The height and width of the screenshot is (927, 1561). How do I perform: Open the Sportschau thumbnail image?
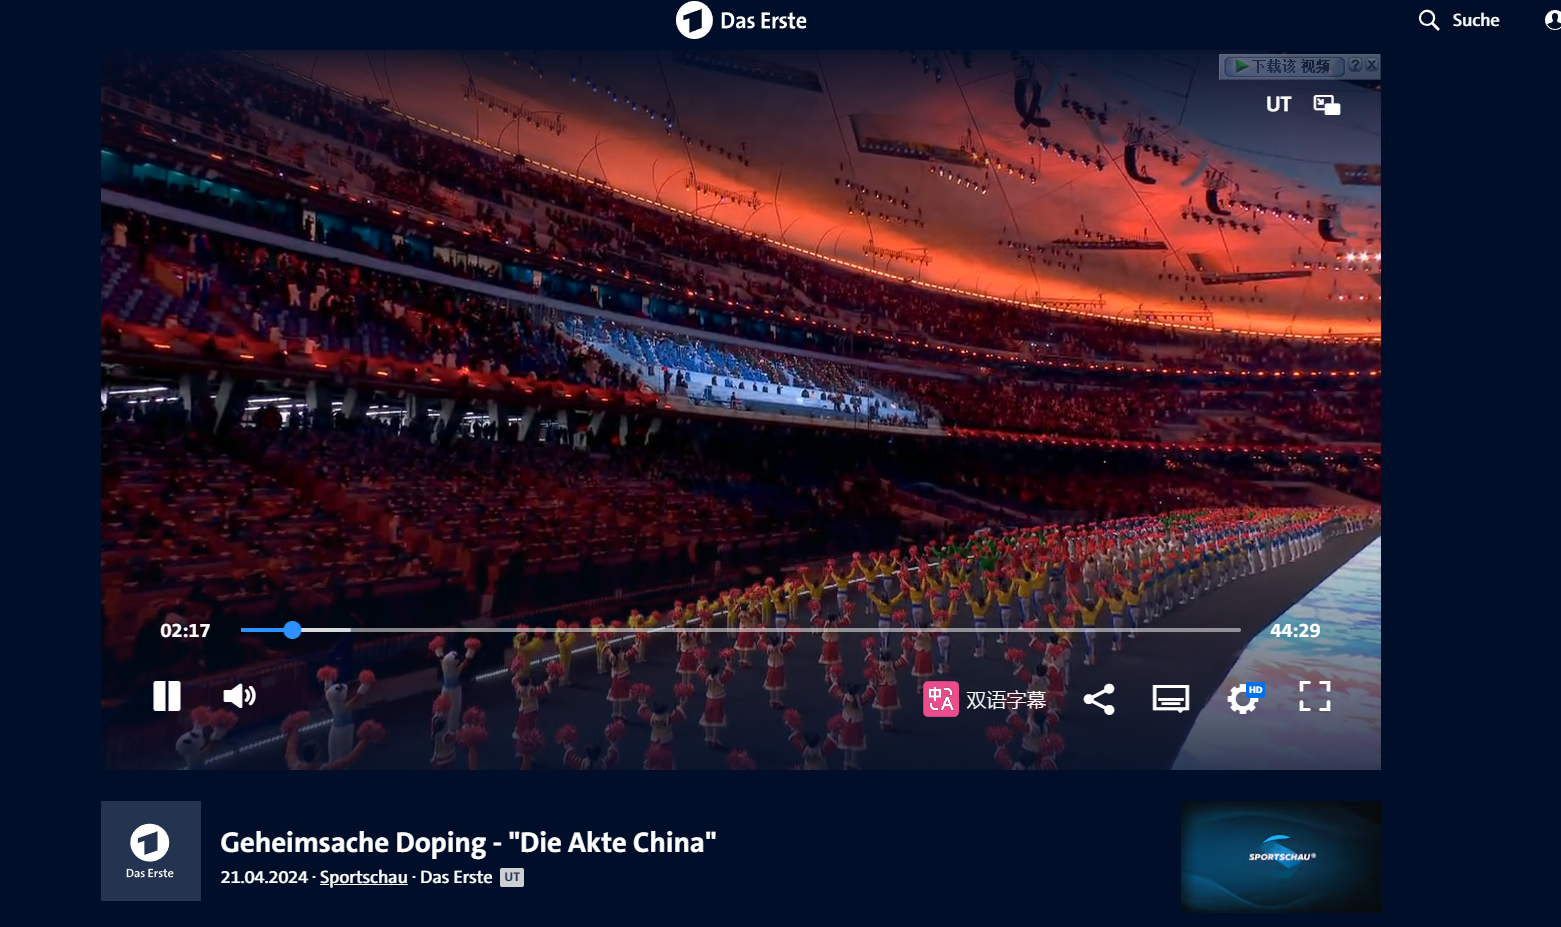1281,857
